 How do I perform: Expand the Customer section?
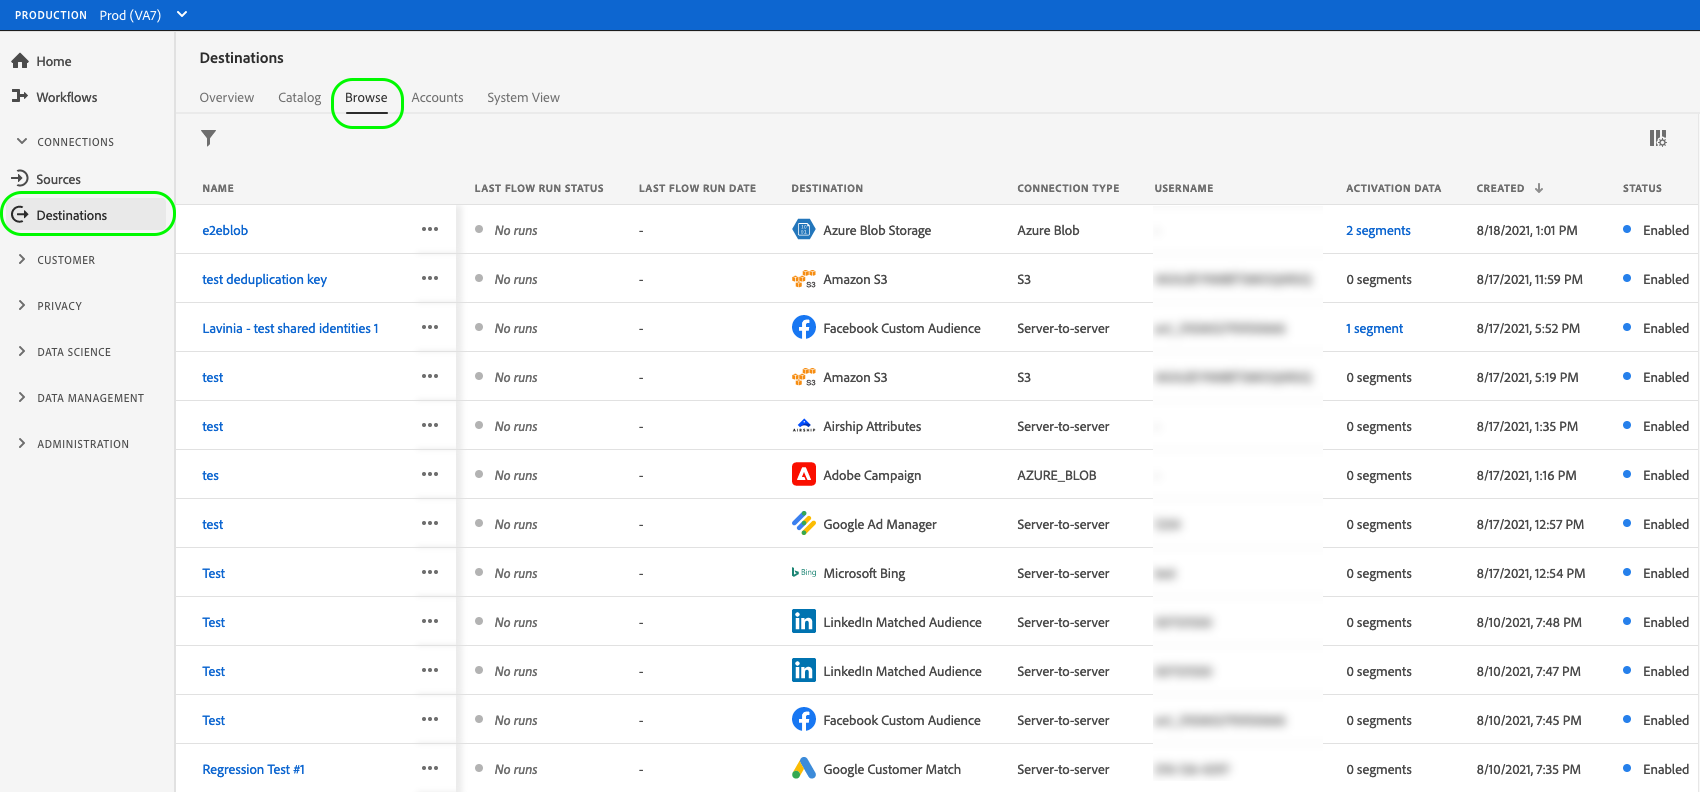pos(22,259)
